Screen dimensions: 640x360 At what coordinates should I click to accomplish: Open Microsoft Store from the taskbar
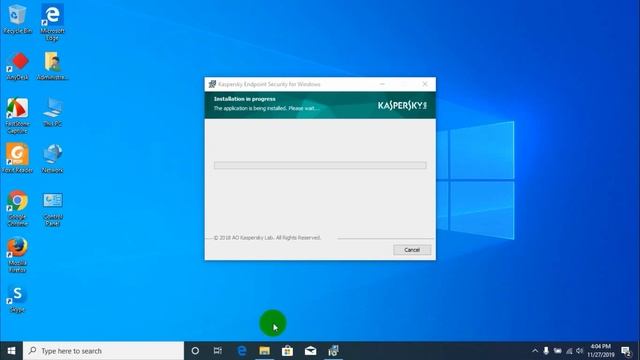coord(287,351)
